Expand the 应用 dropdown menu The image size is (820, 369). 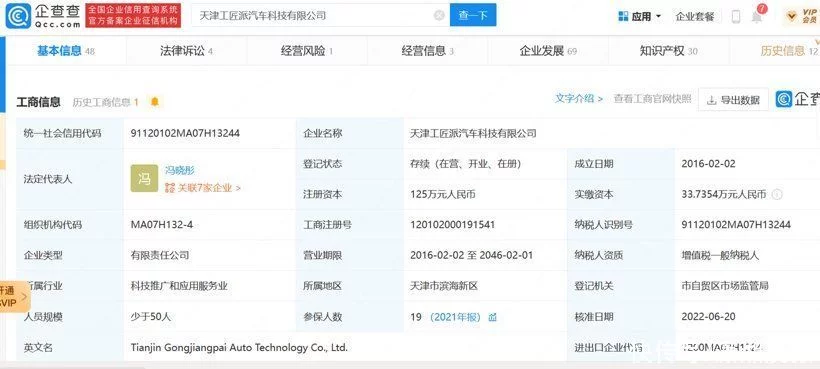click(x=639, y=16)
